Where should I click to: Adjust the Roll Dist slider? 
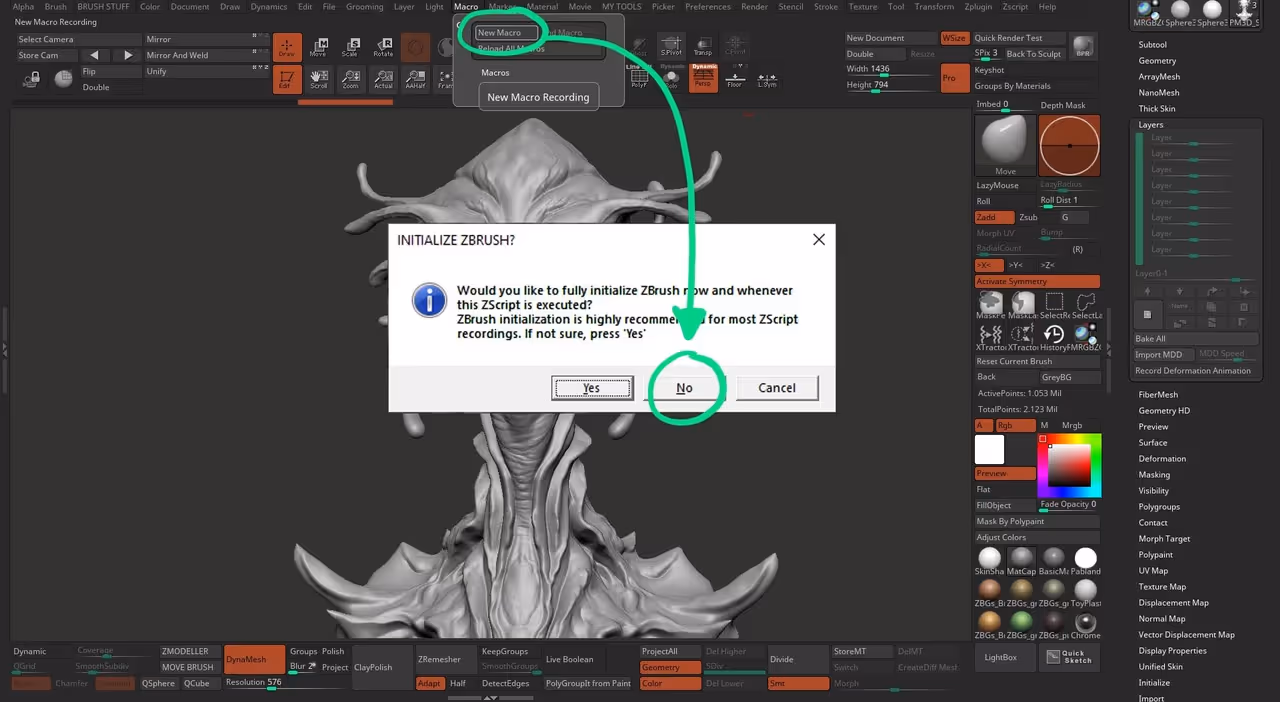pyautogui.click(x=1069, y=201)
